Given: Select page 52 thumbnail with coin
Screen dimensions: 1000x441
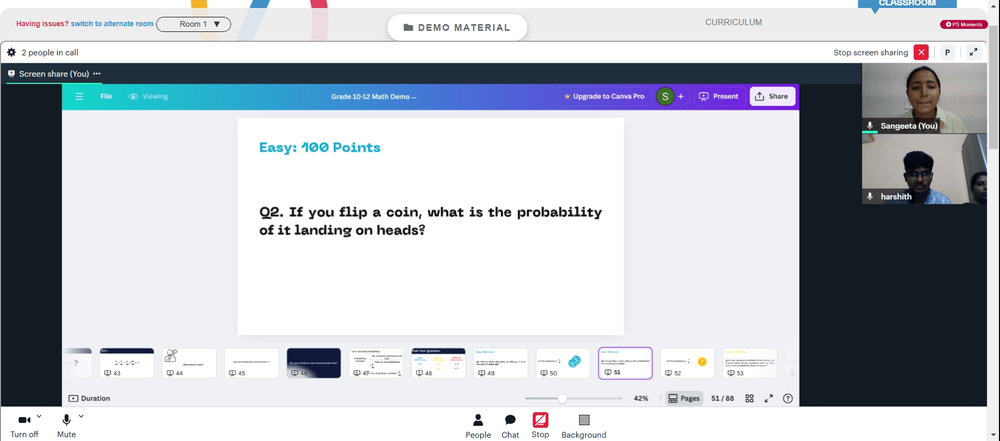Looking at the screenshot, I should (x=688, y=363).
